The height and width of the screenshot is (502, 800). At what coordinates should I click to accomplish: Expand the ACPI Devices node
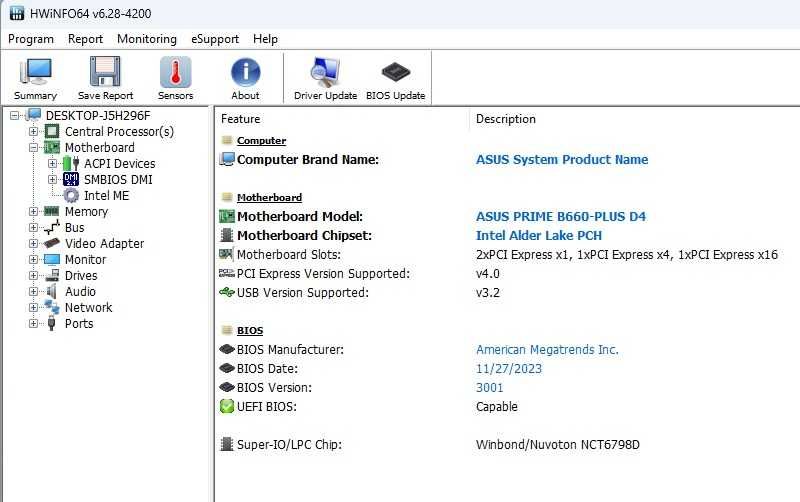(52, 164)
